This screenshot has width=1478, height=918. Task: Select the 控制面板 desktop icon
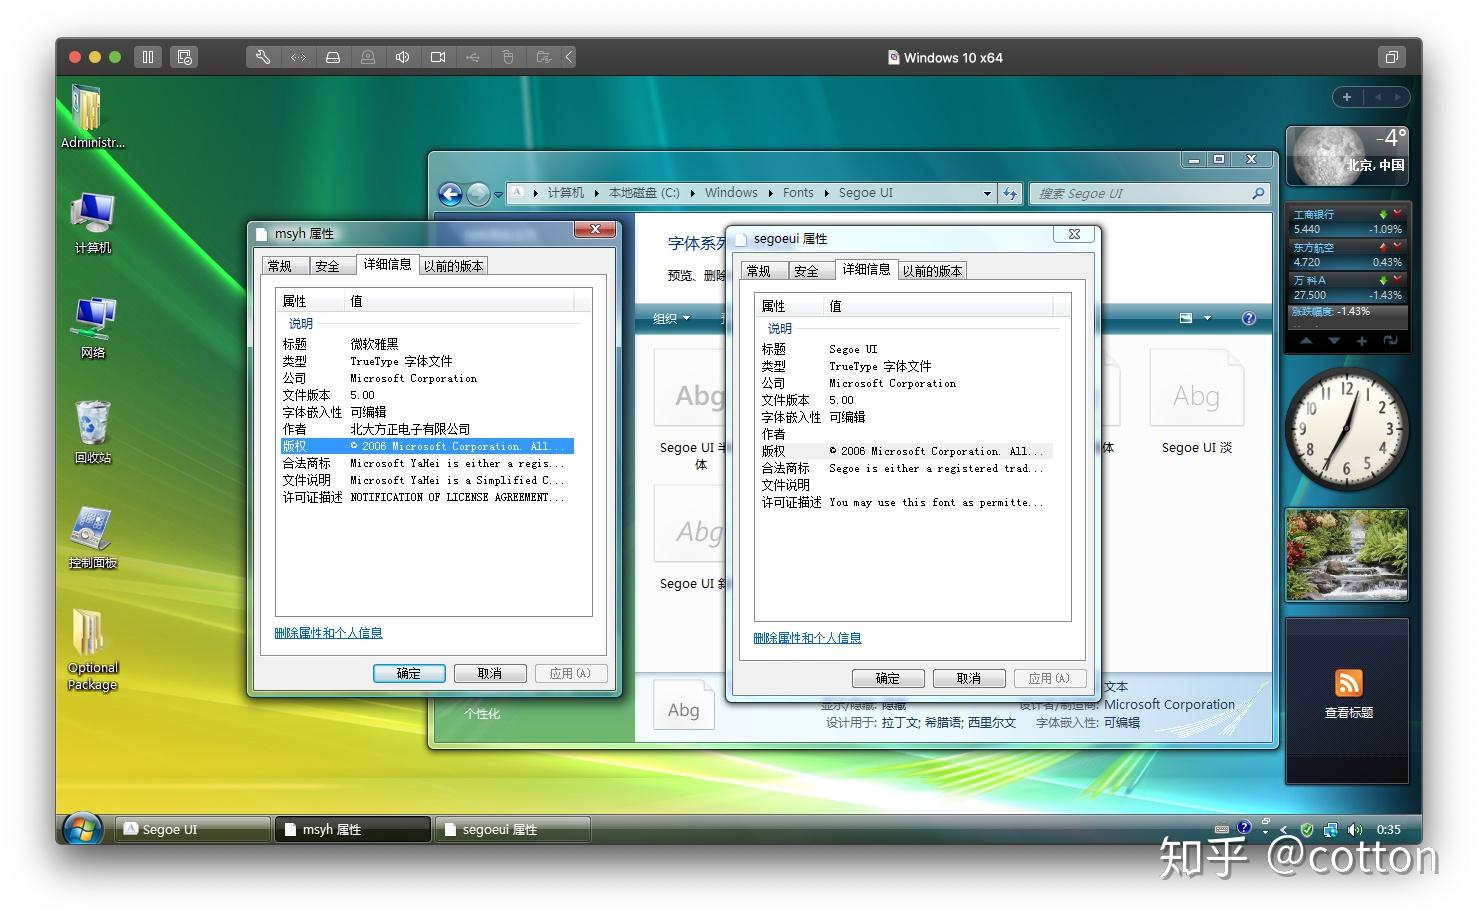point(93,537)
